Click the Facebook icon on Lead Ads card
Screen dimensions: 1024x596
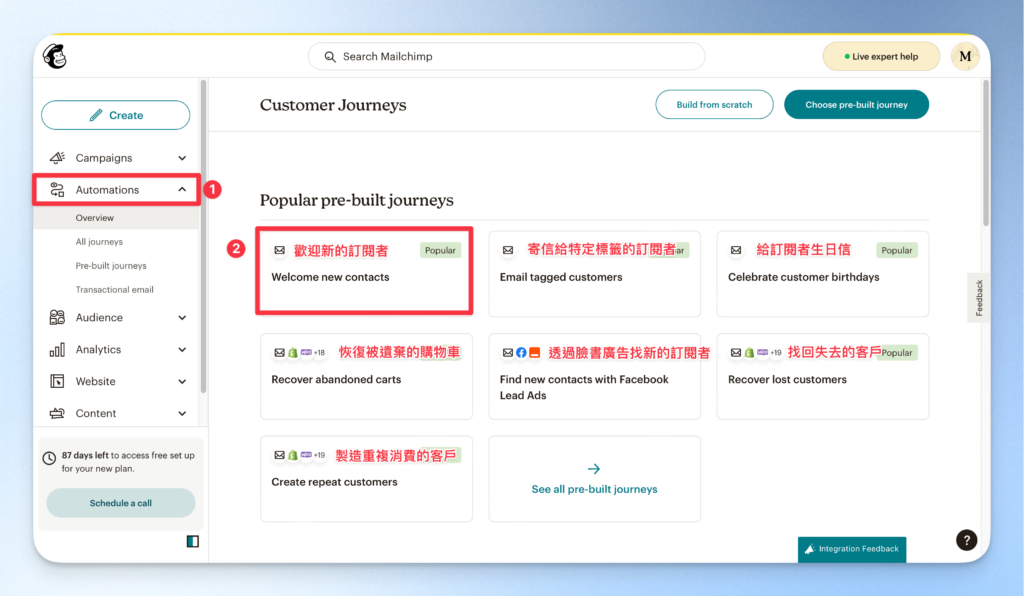[521, 353]
